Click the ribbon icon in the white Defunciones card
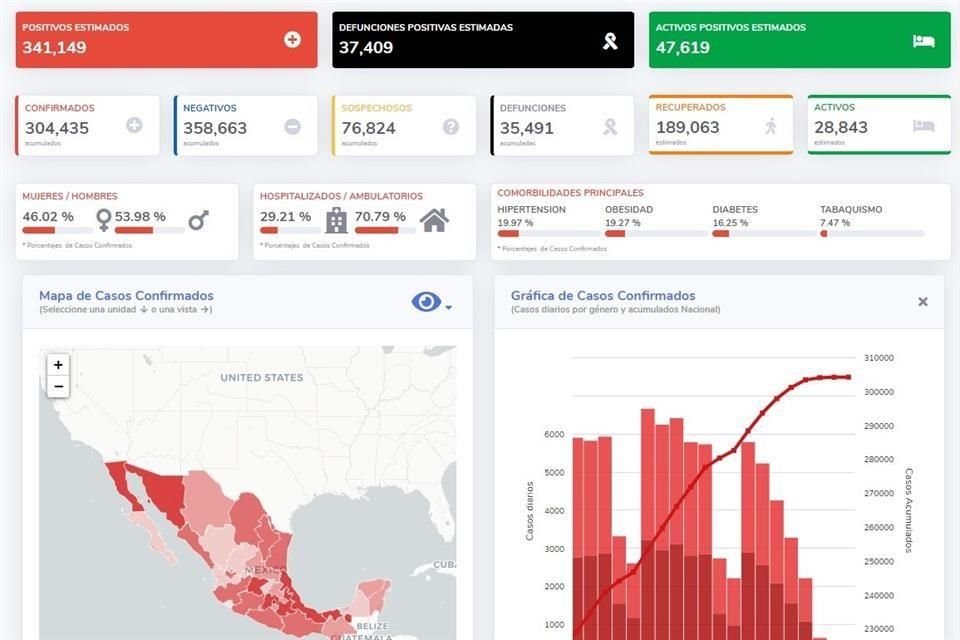 (x=610, y=127)
